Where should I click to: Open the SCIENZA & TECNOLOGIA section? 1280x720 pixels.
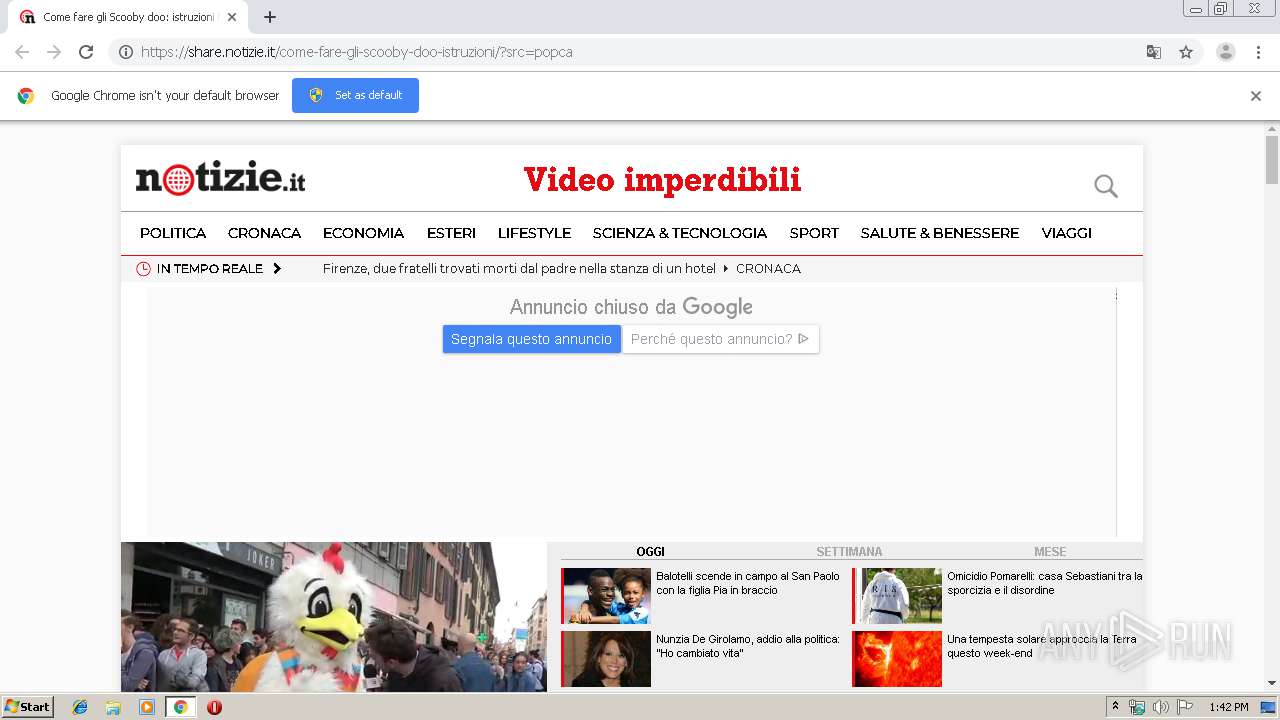pyautogui.click(x=680, y=233)
